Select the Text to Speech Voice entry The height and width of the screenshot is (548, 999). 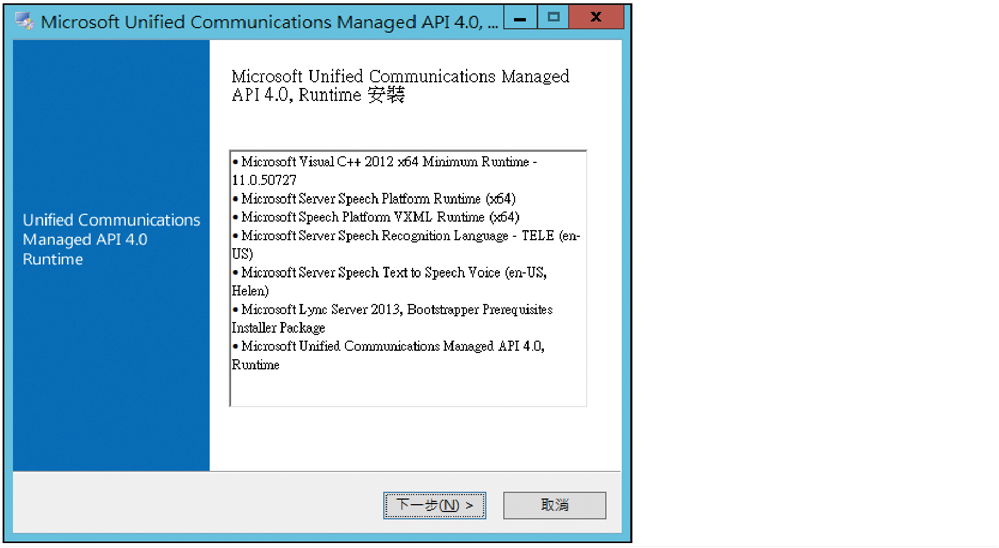pyautogui.click(x=389, y=282)
